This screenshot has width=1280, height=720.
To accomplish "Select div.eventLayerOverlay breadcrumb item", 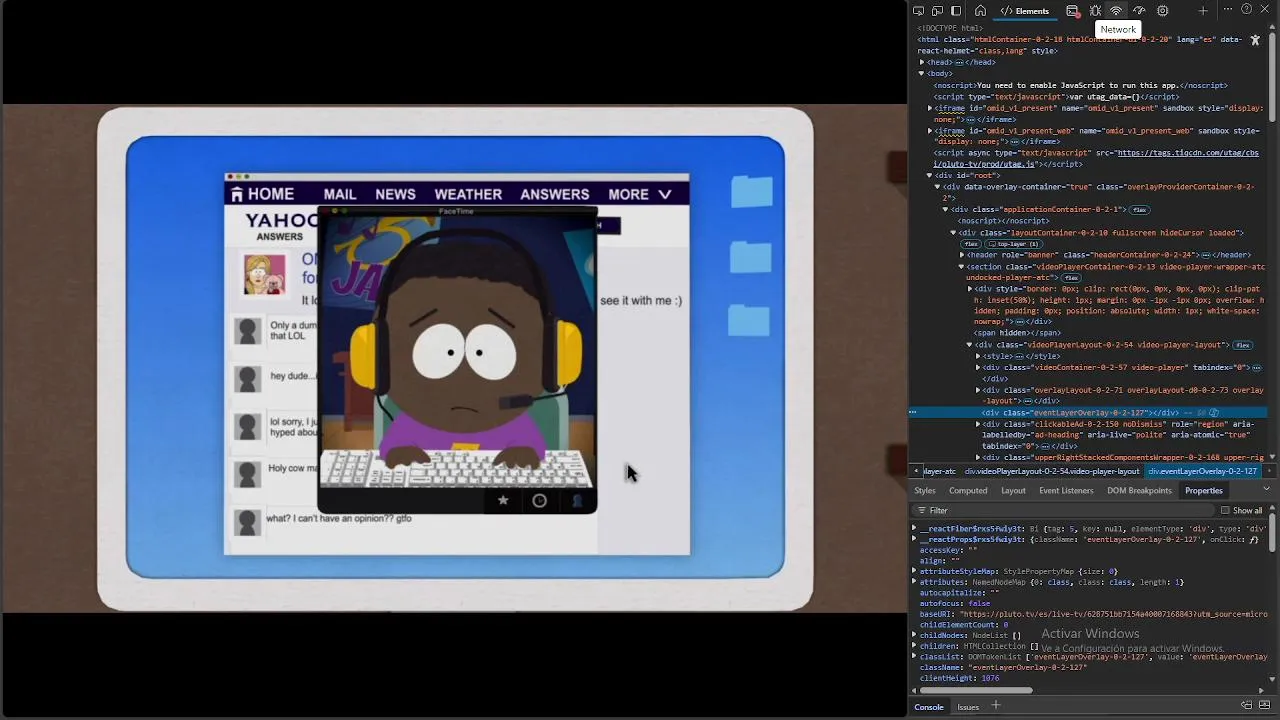I will click(x=1202, y=471).
